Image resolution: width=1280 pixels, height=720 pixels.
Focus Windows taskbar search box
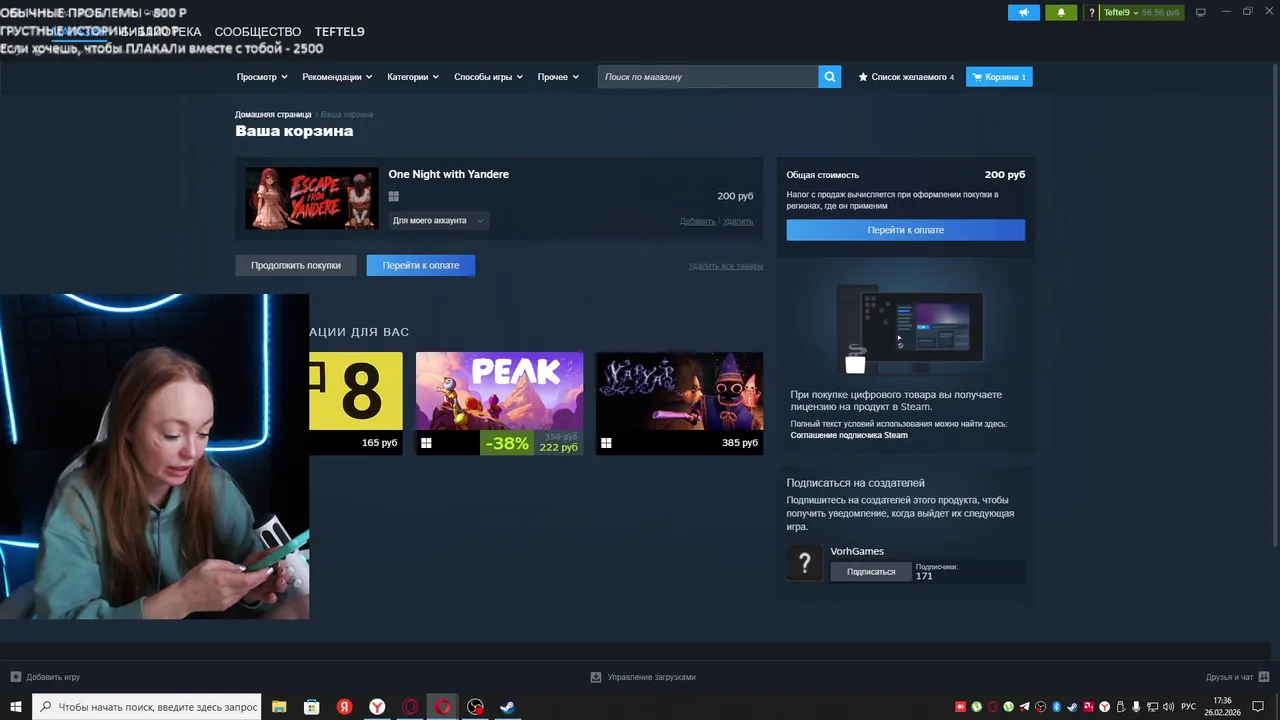[147, 707]
